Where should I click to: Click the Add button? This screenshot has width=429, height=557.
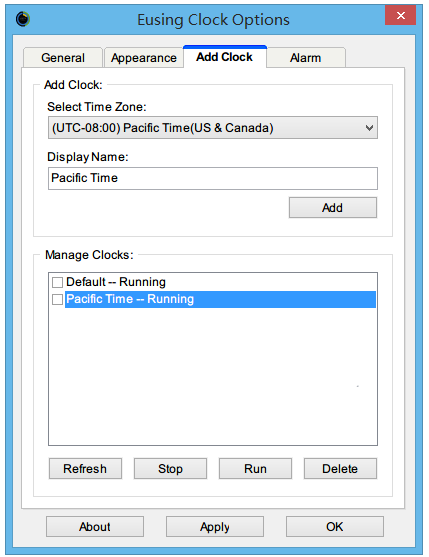tap(332, 207)
